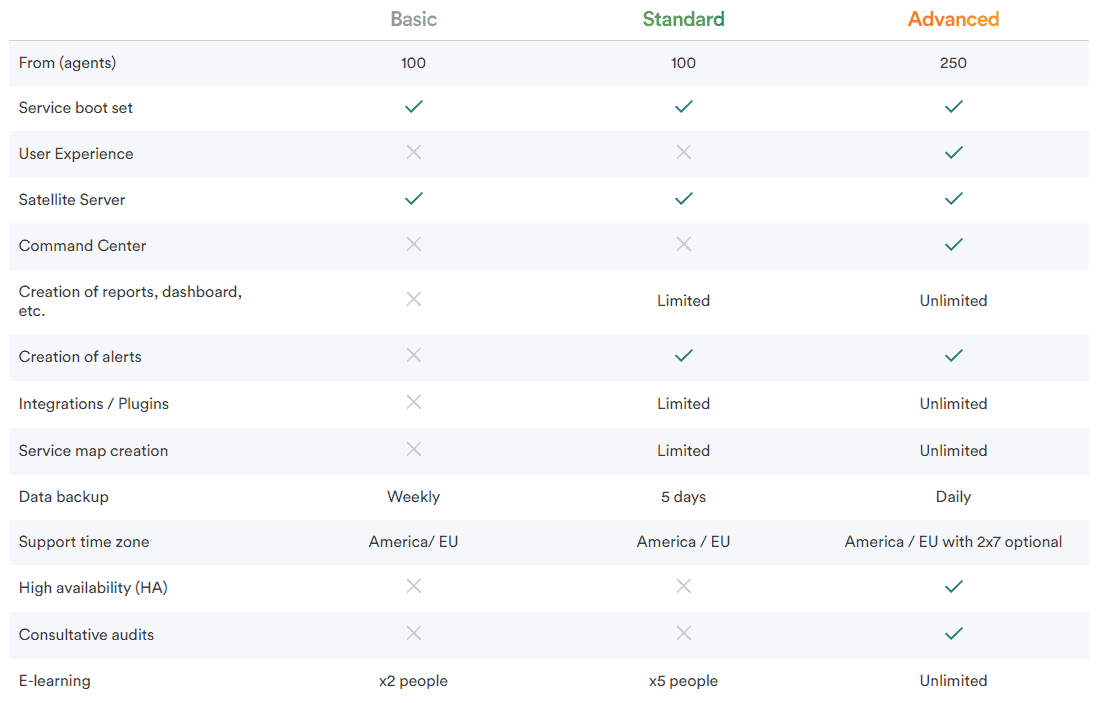This screenshot has height=703, width=1097.
Task: Click the Advanced checkmark for Consultative audits
Action: (x=953, y=634)
